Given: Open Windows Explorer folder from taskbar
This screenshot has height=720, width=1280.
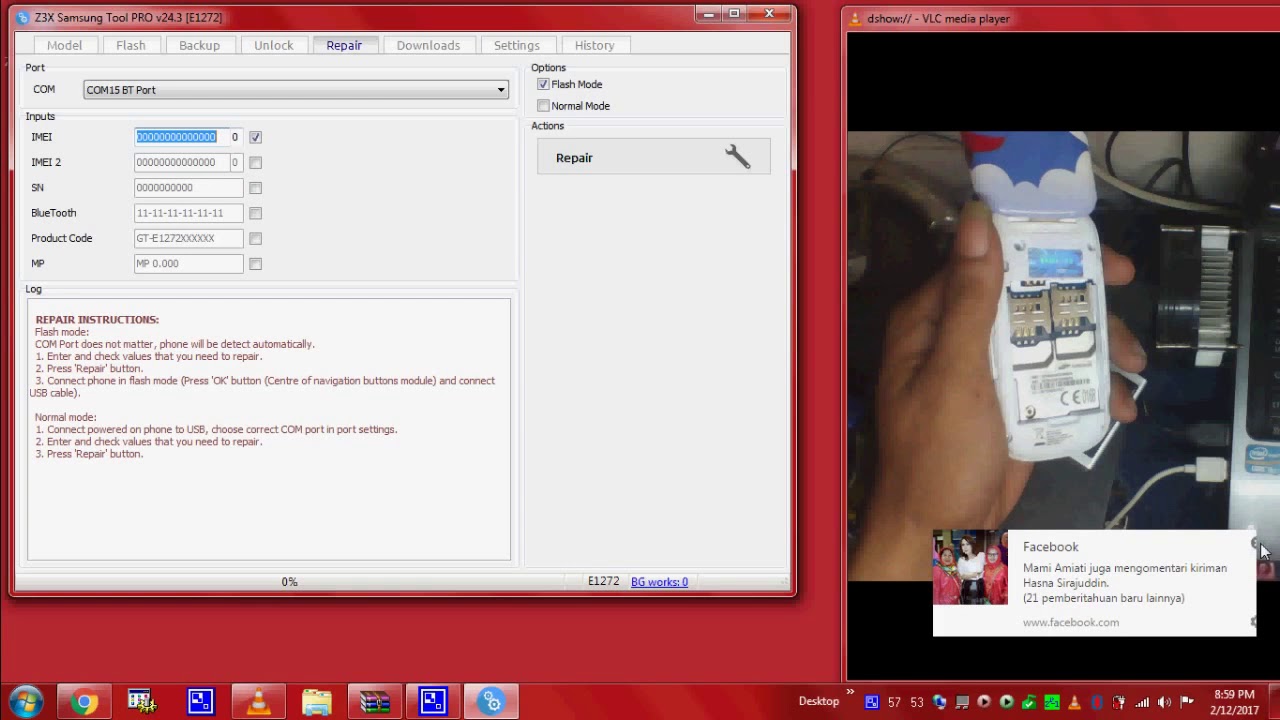Looking at the screenshot, I should pyautogui.click(x=317, y=702).
